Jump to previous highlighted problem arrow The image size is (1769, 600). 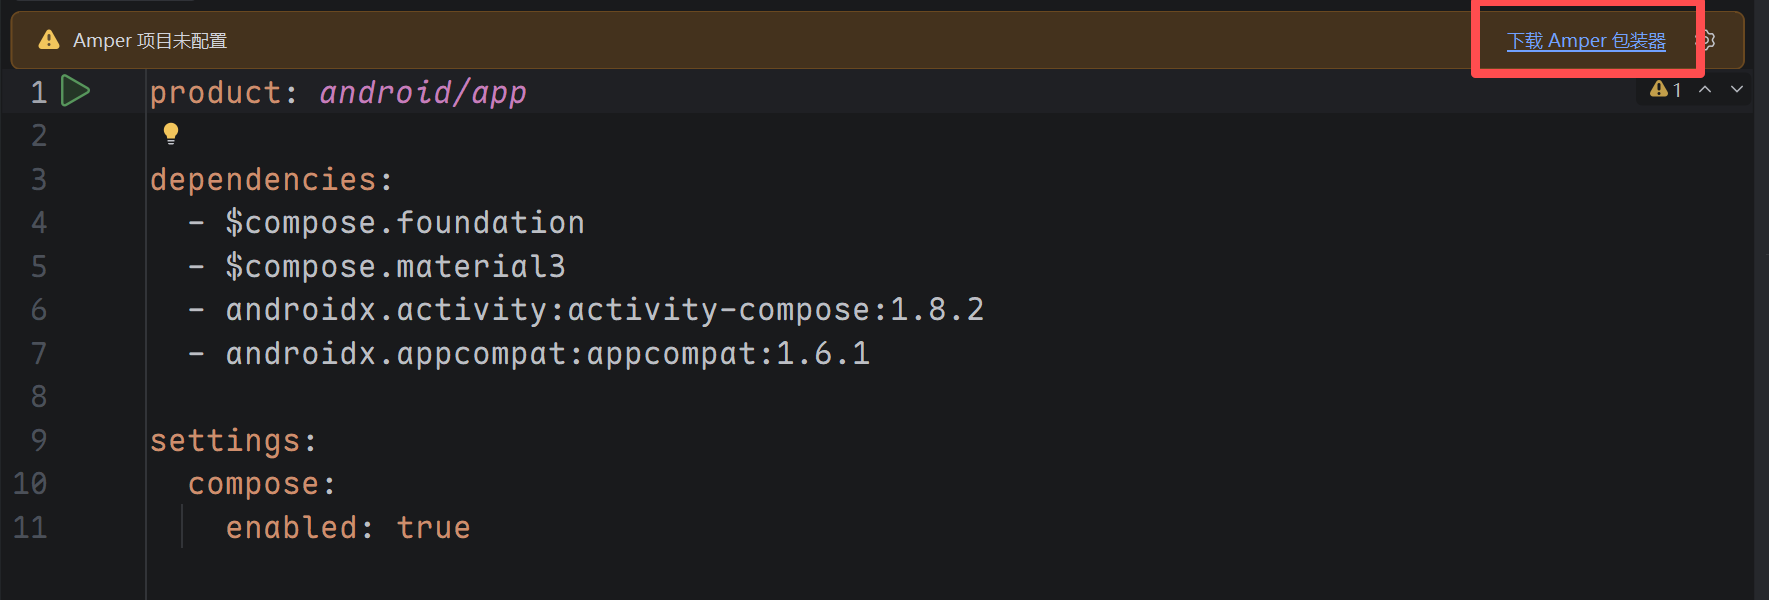1705,90
